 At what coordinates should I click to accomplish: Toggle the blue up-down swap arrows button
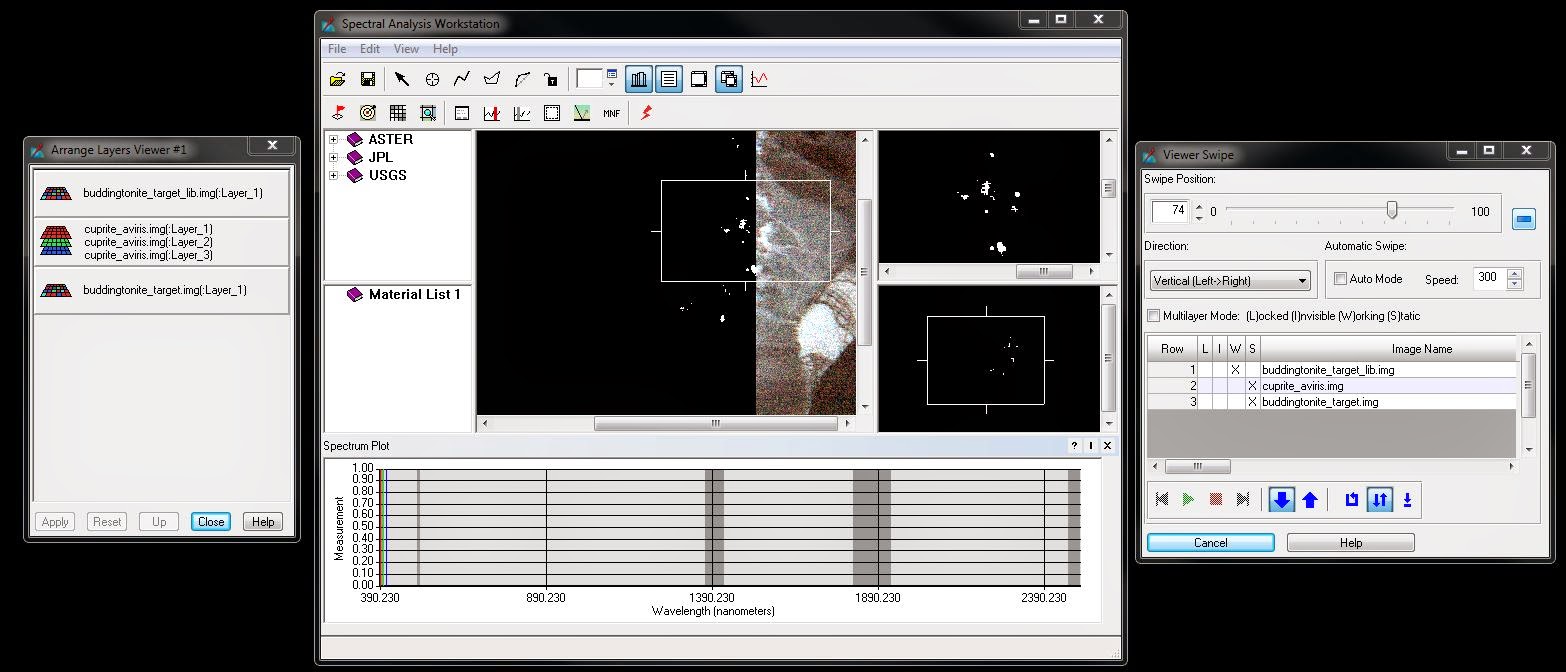coord(1380,499)
